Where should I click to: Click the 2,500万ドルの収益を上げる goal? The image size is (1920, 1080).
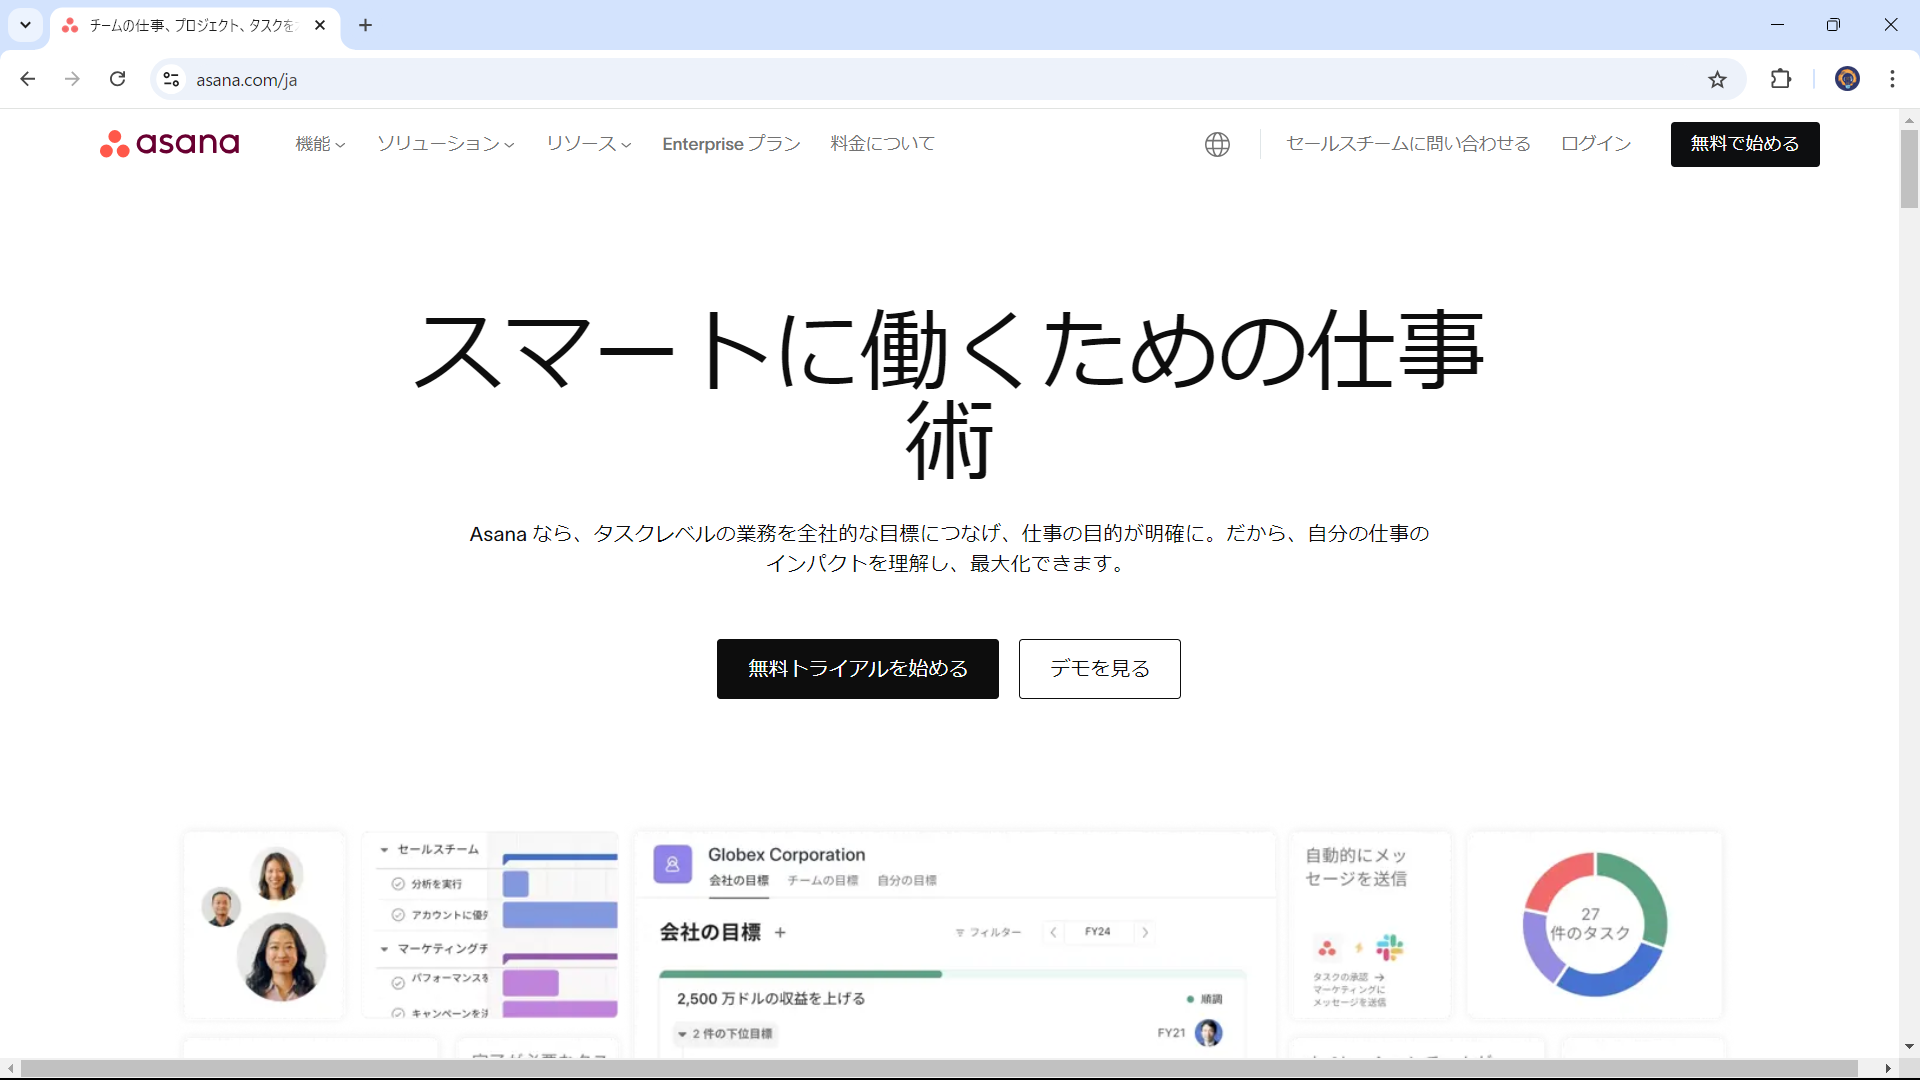(771, 999)
